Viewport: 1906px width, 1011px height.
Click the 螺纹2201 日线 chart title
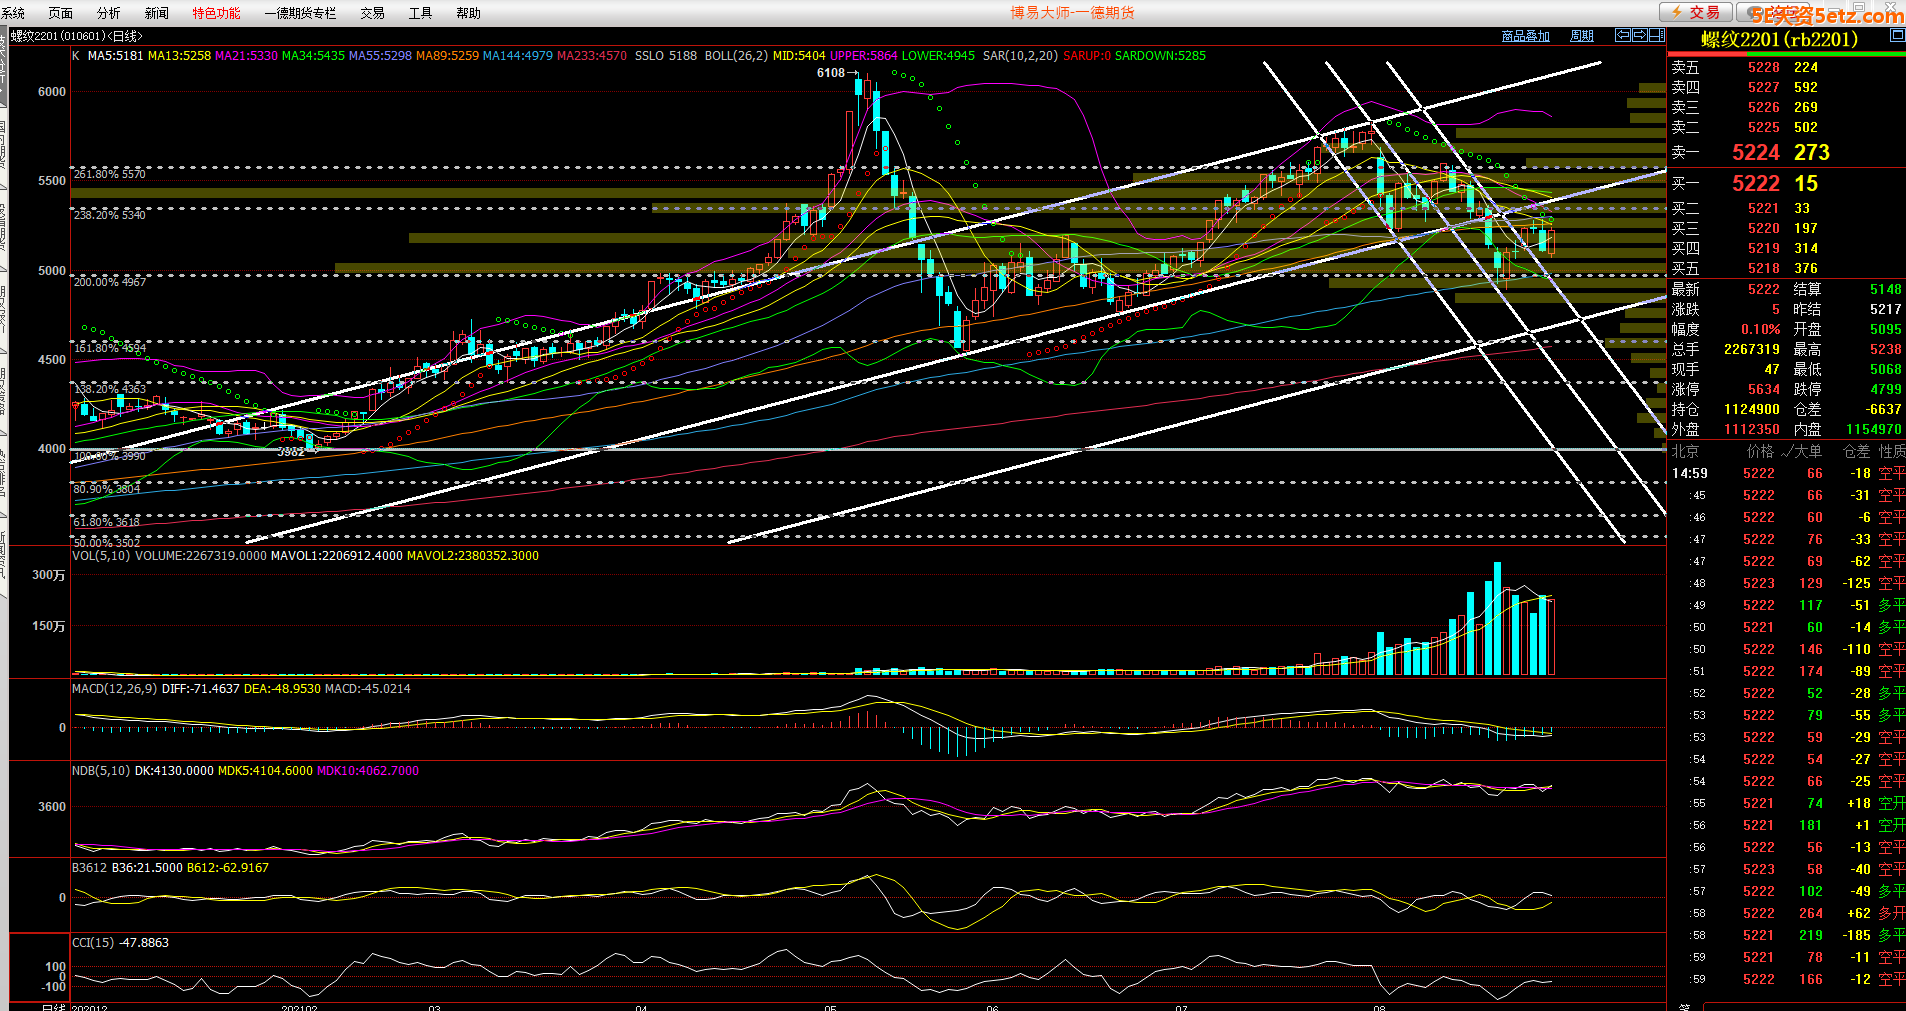pos(77,36)
